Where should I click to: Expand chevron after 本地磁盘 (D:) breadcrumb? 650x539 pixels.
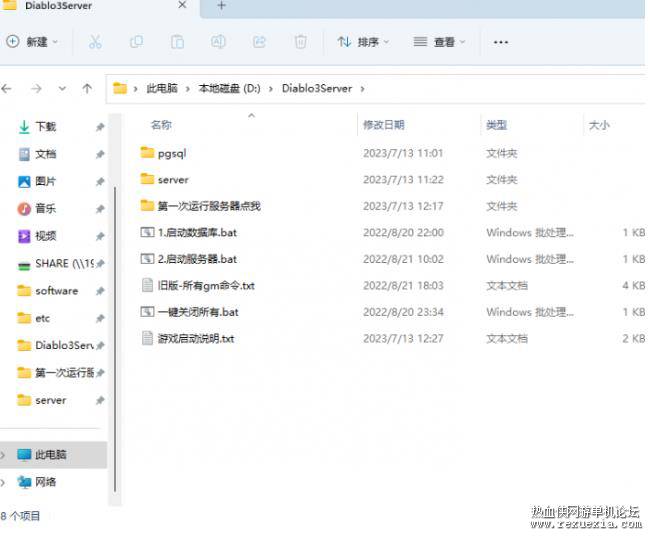tap(271, 89)
